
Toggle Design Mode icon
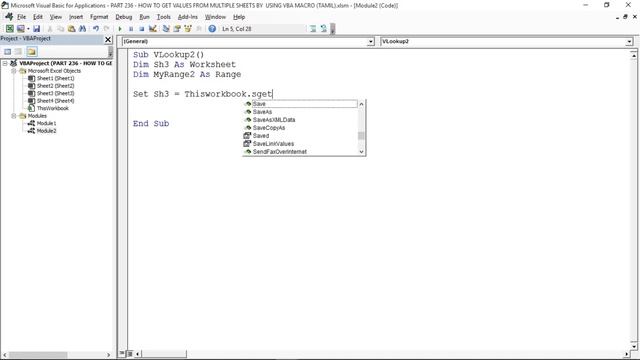153,29
